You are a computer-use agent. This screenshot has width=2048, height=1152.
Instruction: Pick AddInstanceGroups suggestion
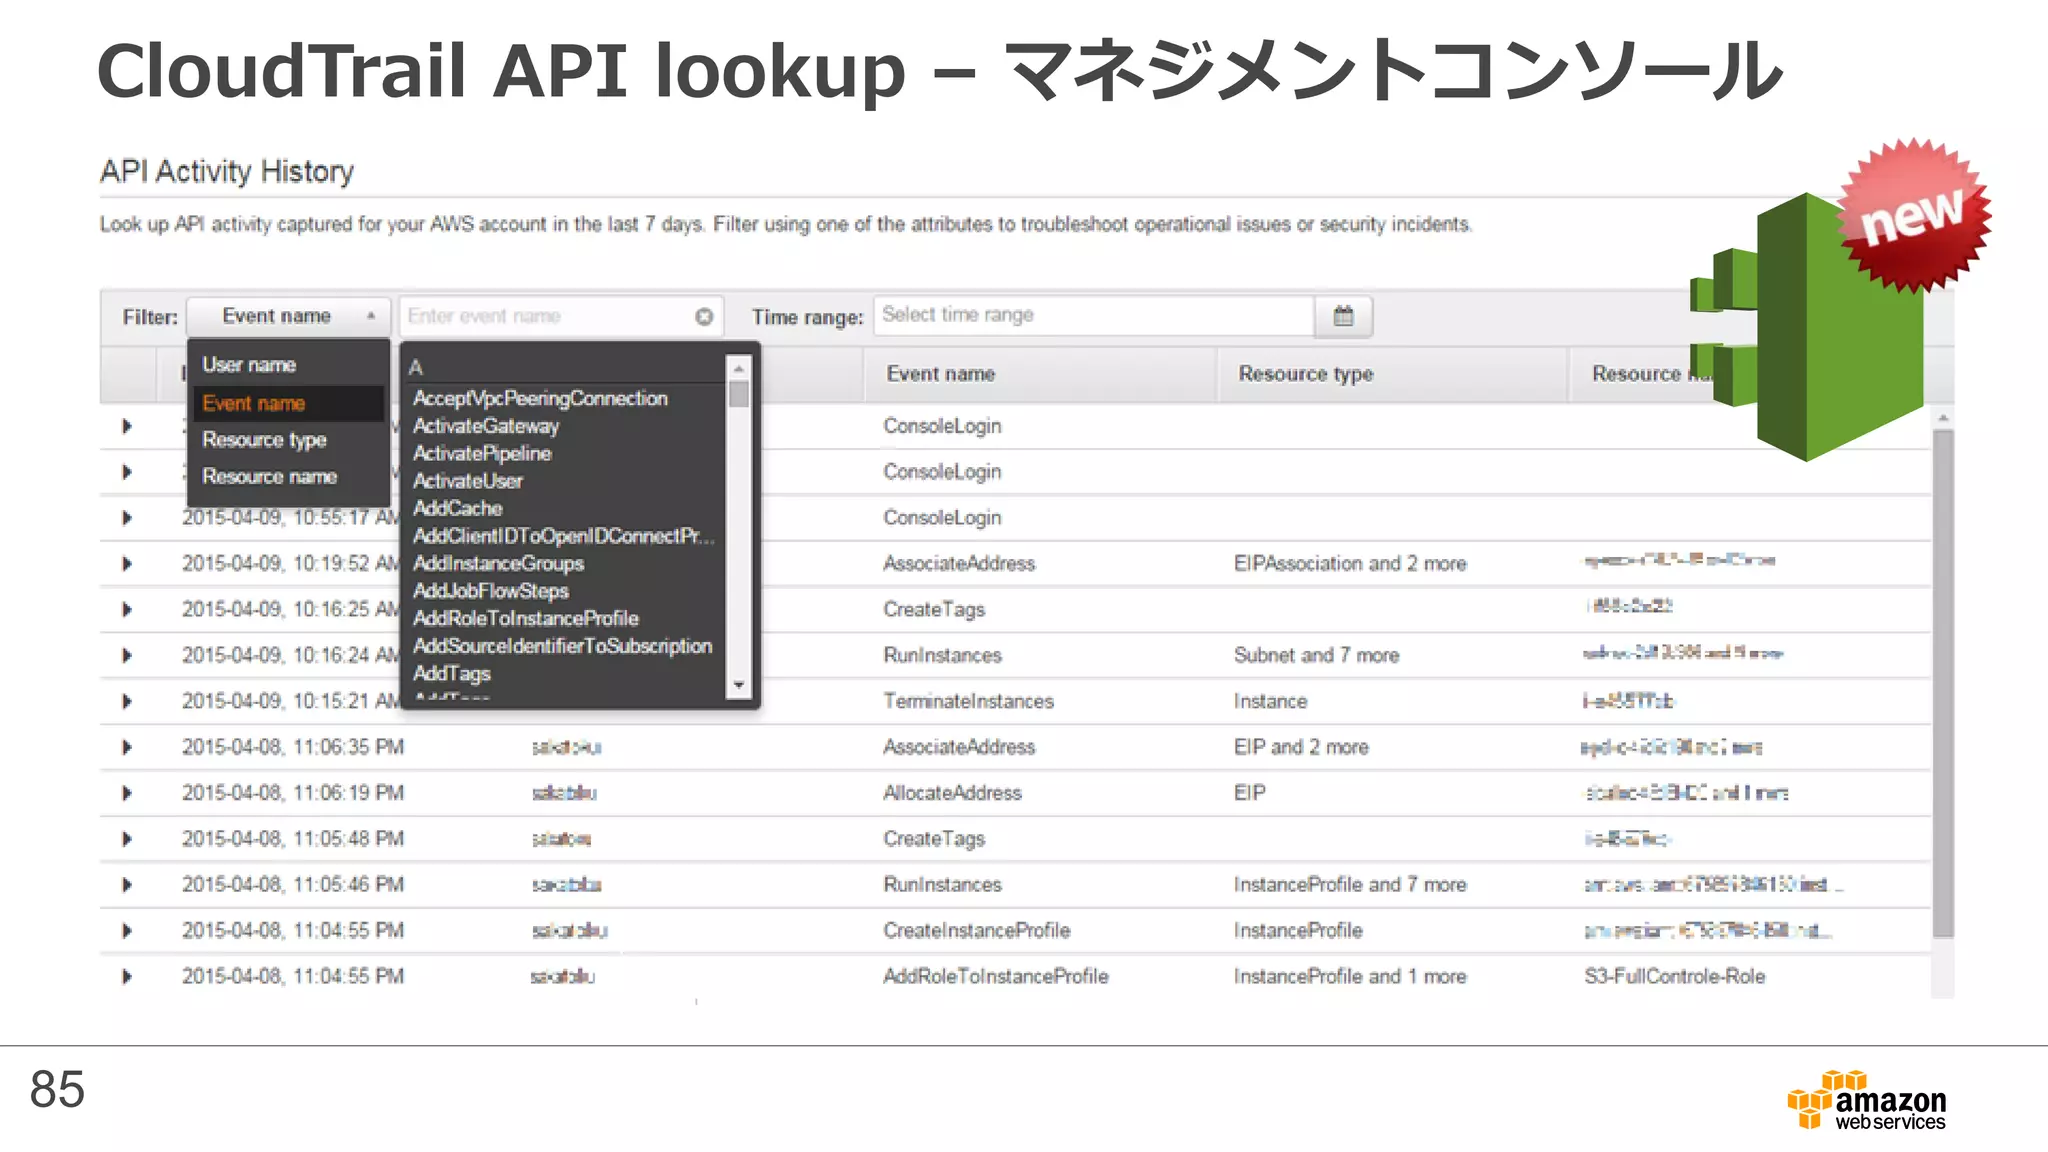point(498,563)
